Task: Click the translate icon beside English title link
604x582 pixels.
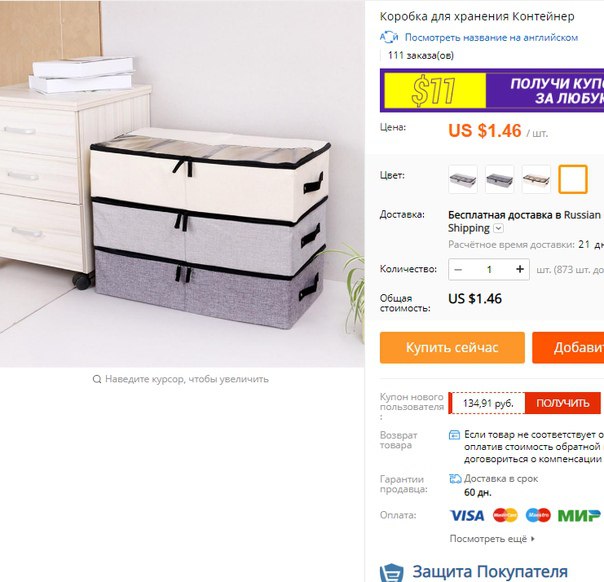Action: [x=389, y=37]
